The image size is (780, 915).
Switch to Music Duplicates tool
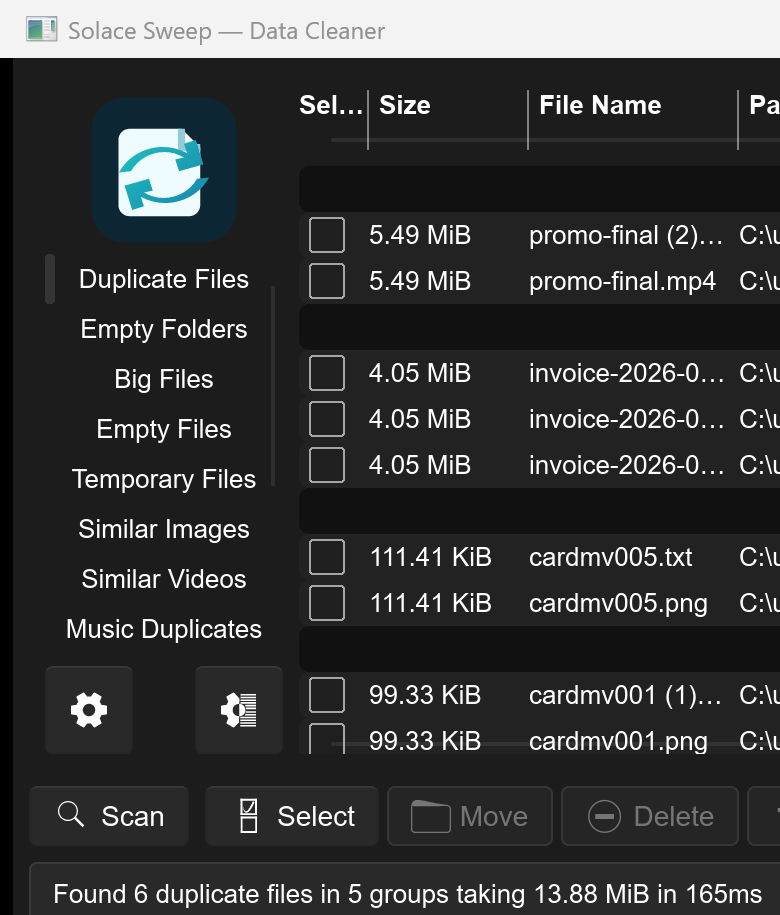pos(164,629)
